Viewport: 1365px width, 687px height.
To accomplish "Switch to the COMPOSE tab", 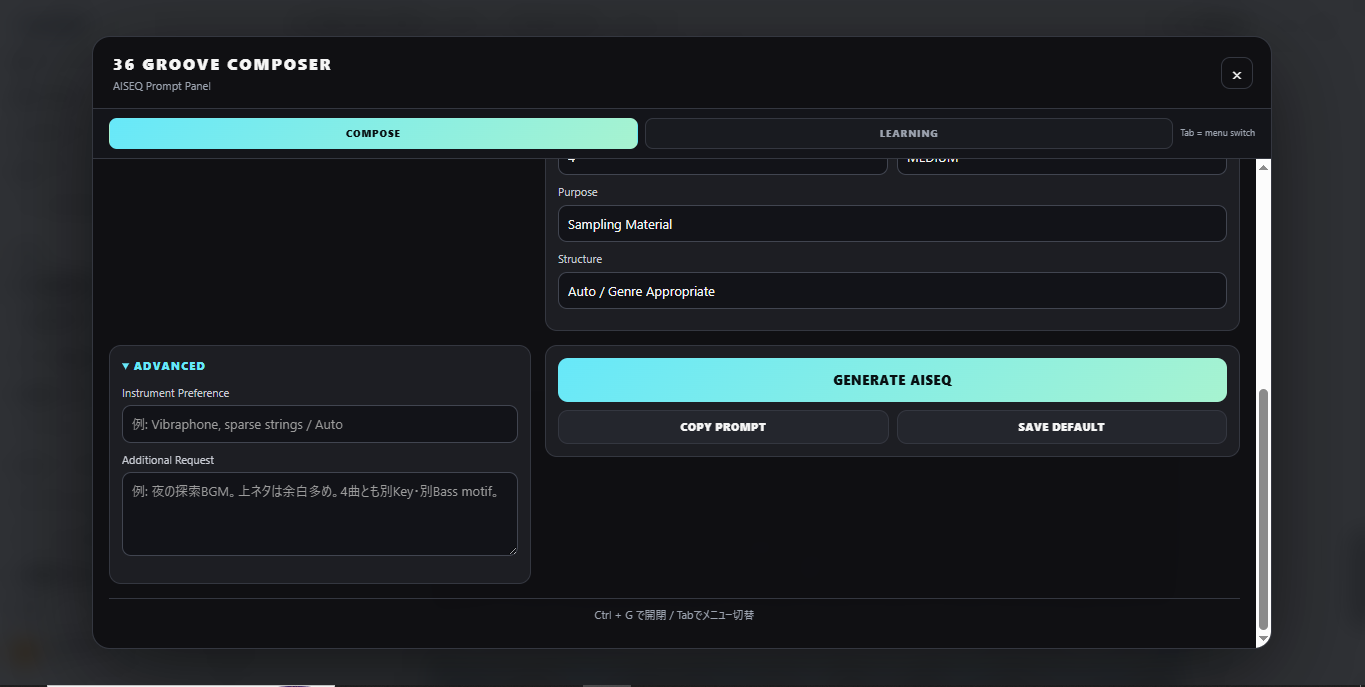I will tap(373, 133).
